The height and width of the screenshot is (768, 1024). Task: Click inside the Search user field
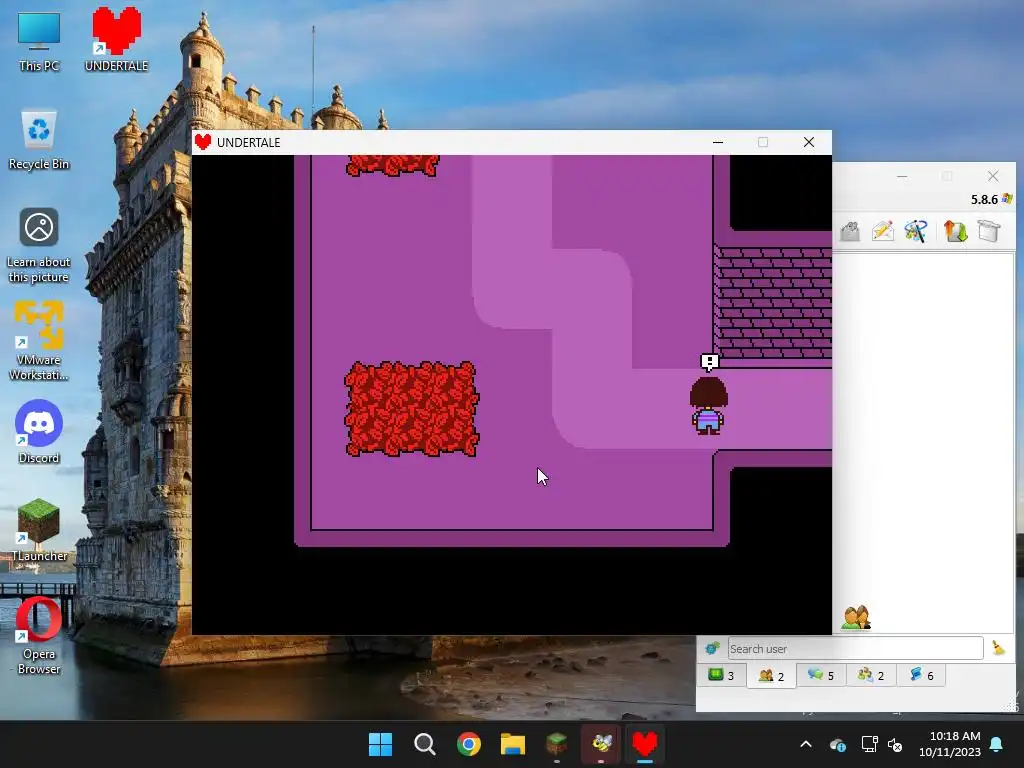click(856, 648)
